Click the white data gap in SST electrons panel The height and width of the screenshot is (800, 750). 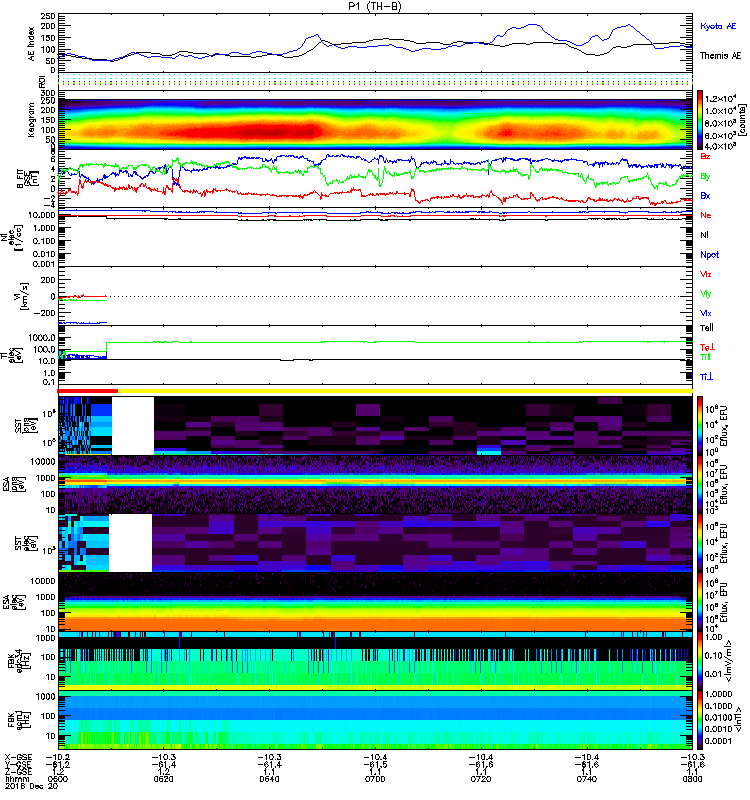pos(131,543)
